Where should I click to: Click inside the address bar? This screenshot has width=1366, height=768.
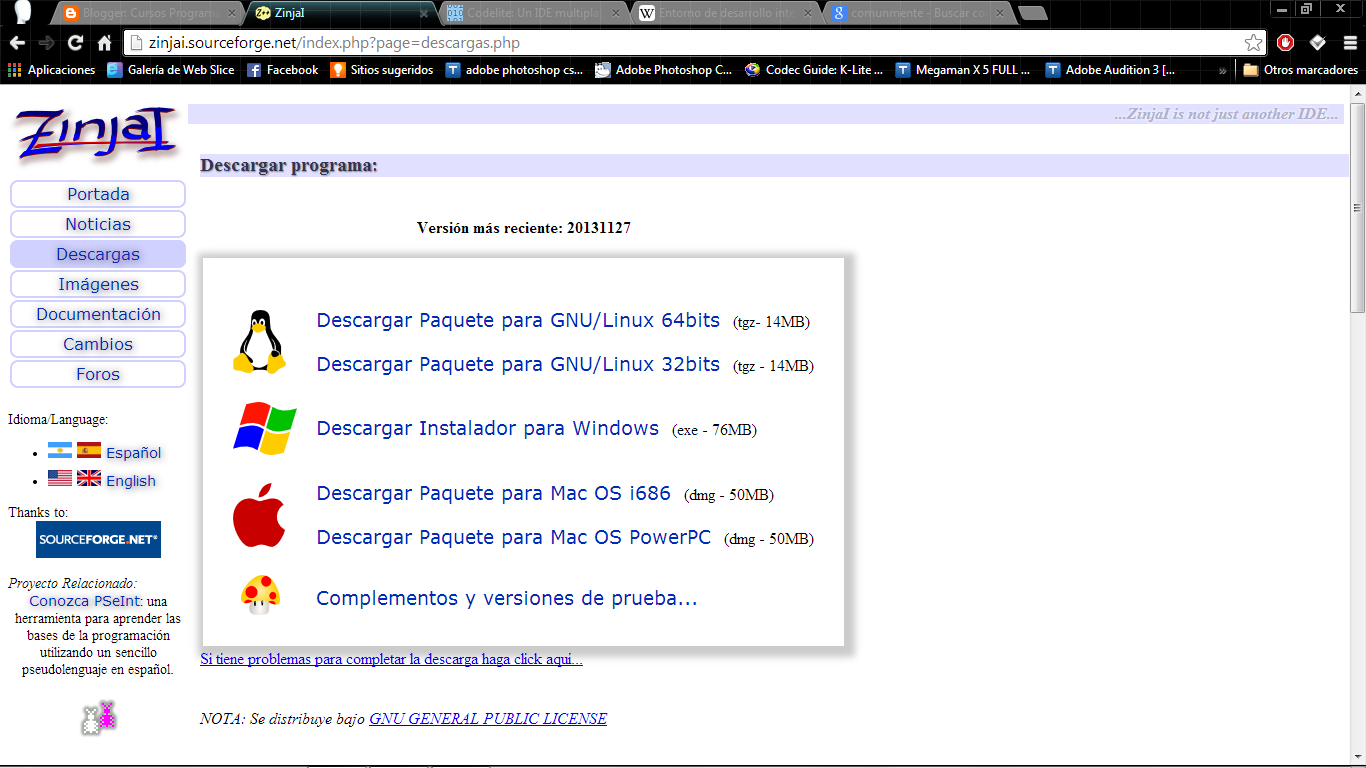point(600,44)
